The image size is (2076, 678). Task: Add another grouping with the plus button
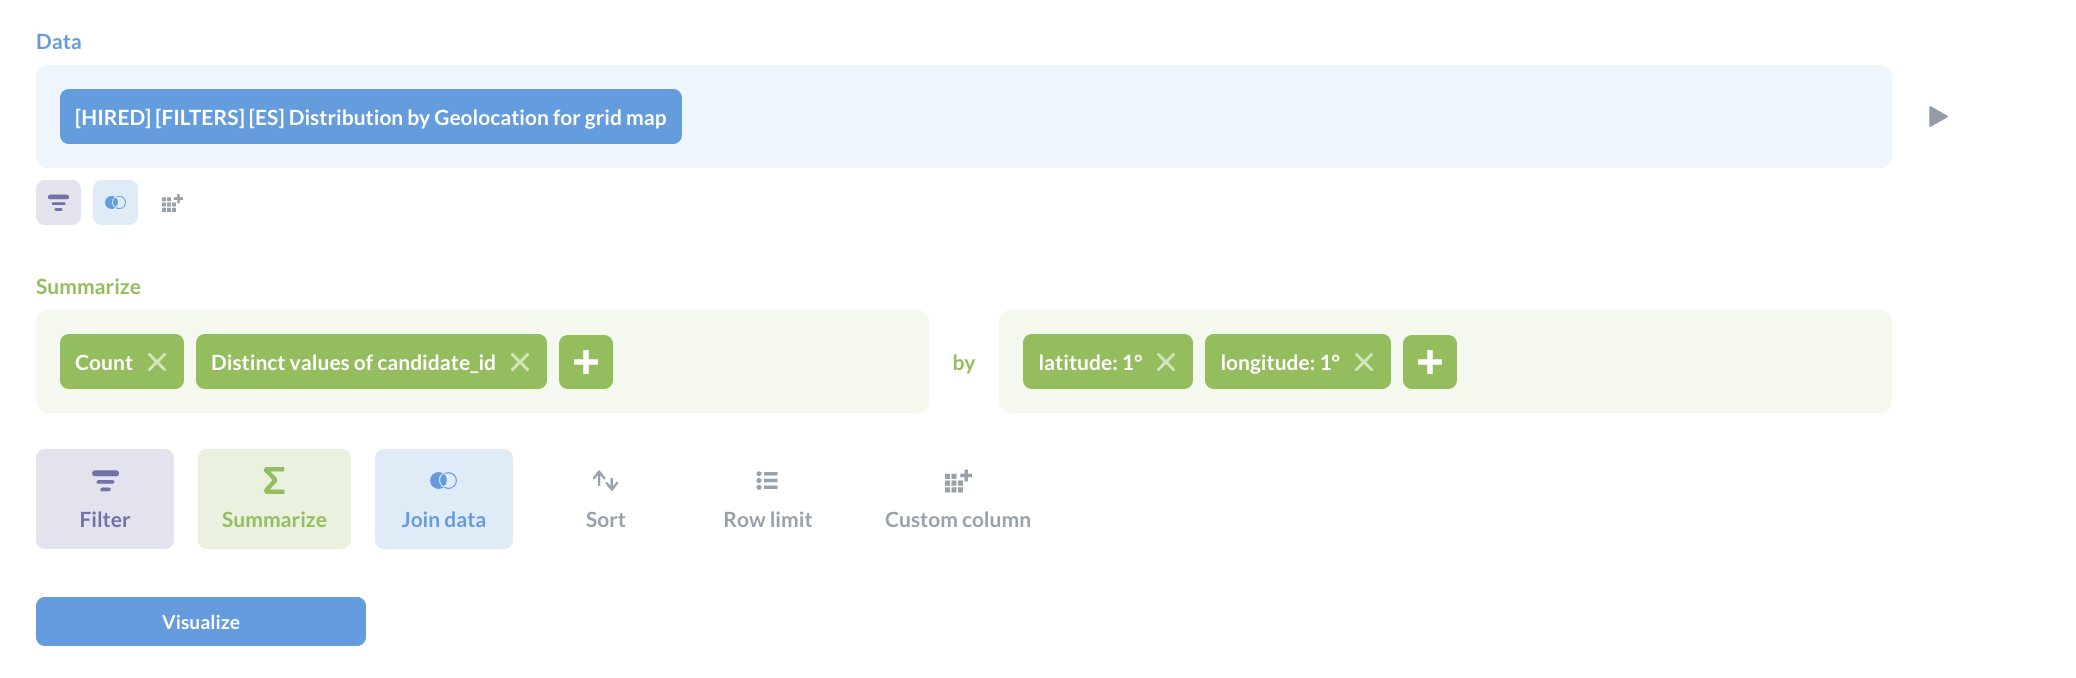tap(1430, 362)
